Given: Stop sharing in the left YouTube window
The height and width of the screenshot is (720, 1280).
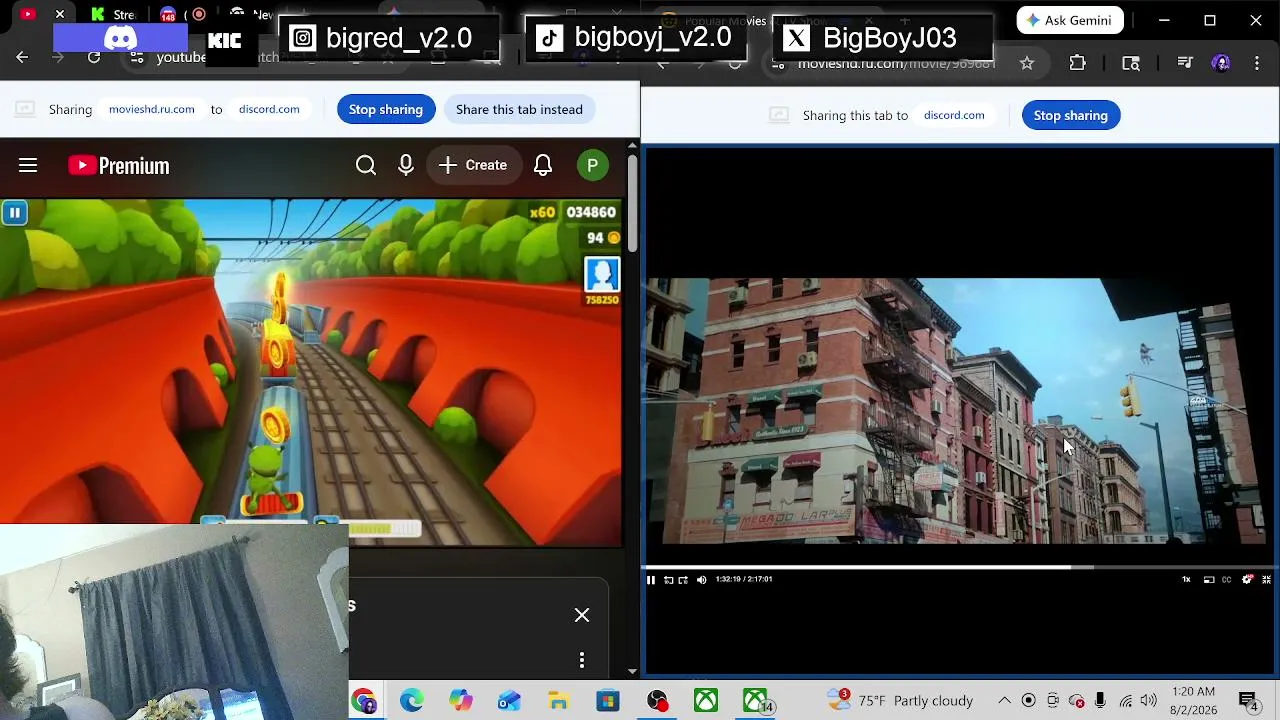Looking at the screenshot, I should (386, 109).
